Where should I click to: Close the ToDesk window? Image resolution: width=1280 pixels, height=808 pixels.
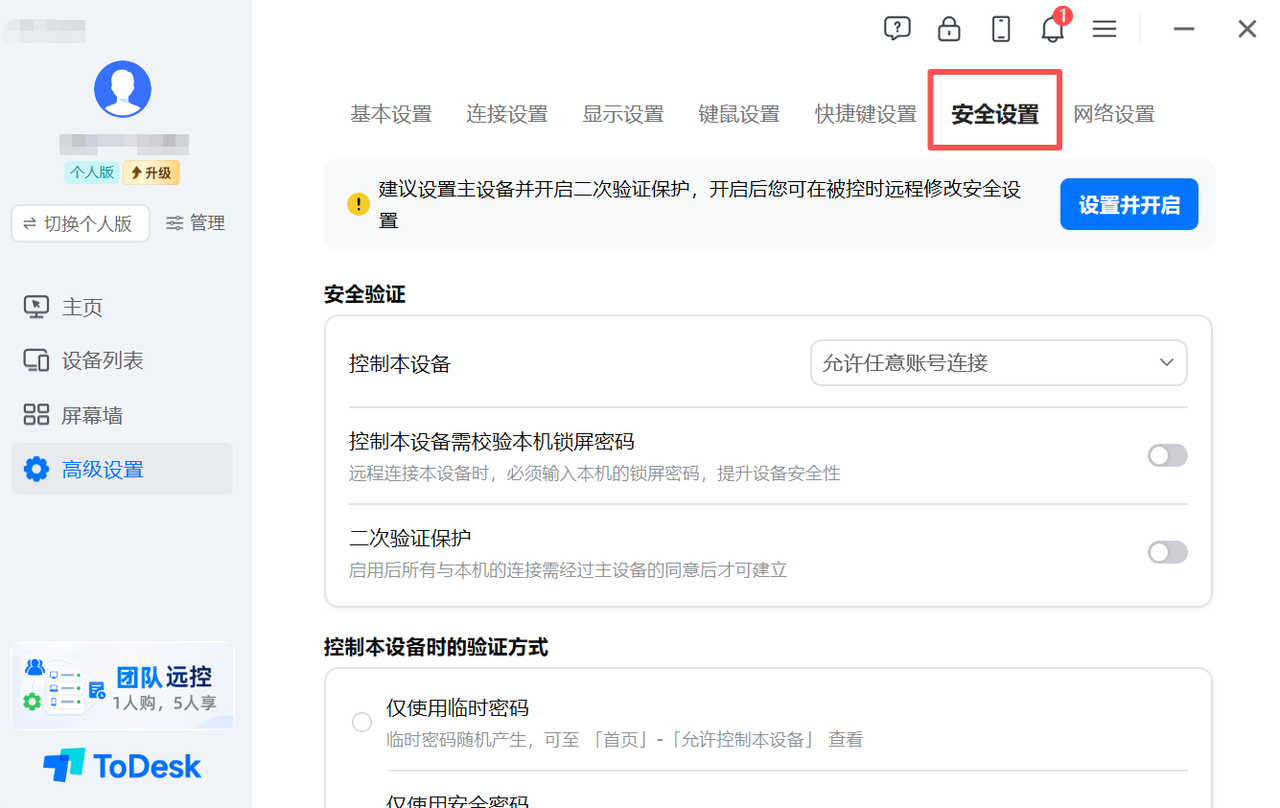pyautogui.click(x=1247, y=29)
